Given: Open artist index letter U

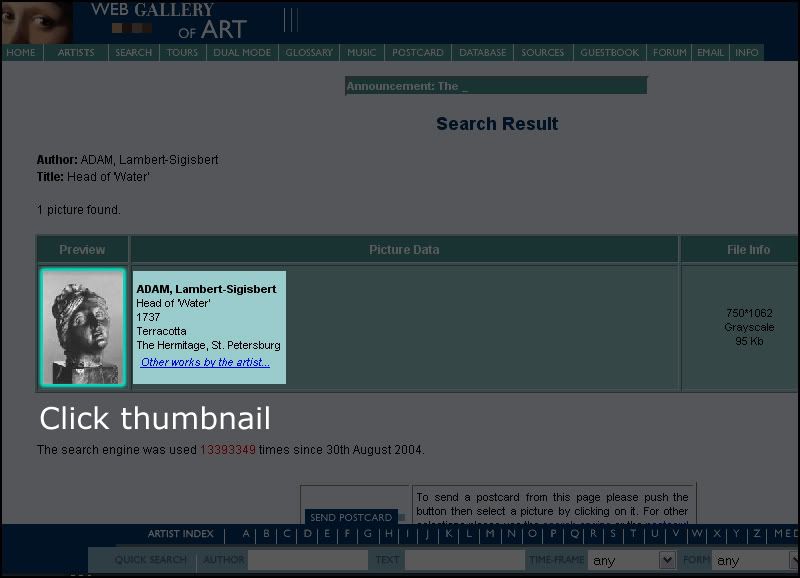Looking at the screenshot, I should click(655, 534).
